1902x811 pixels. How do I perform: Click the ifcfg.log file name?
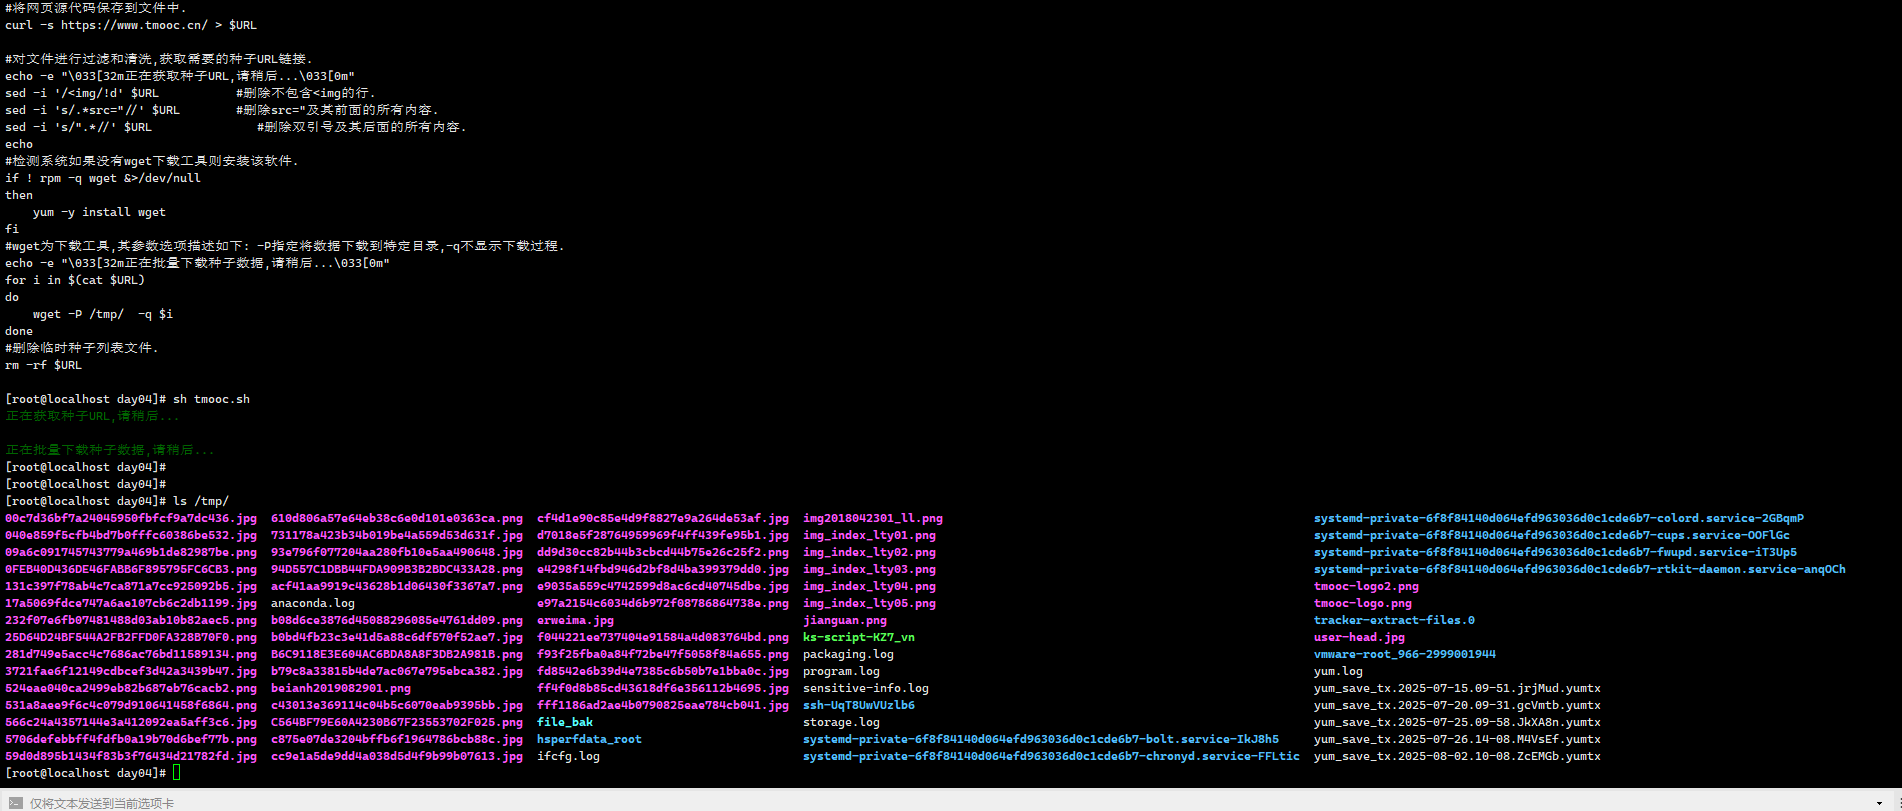click(x=568, y=756)
